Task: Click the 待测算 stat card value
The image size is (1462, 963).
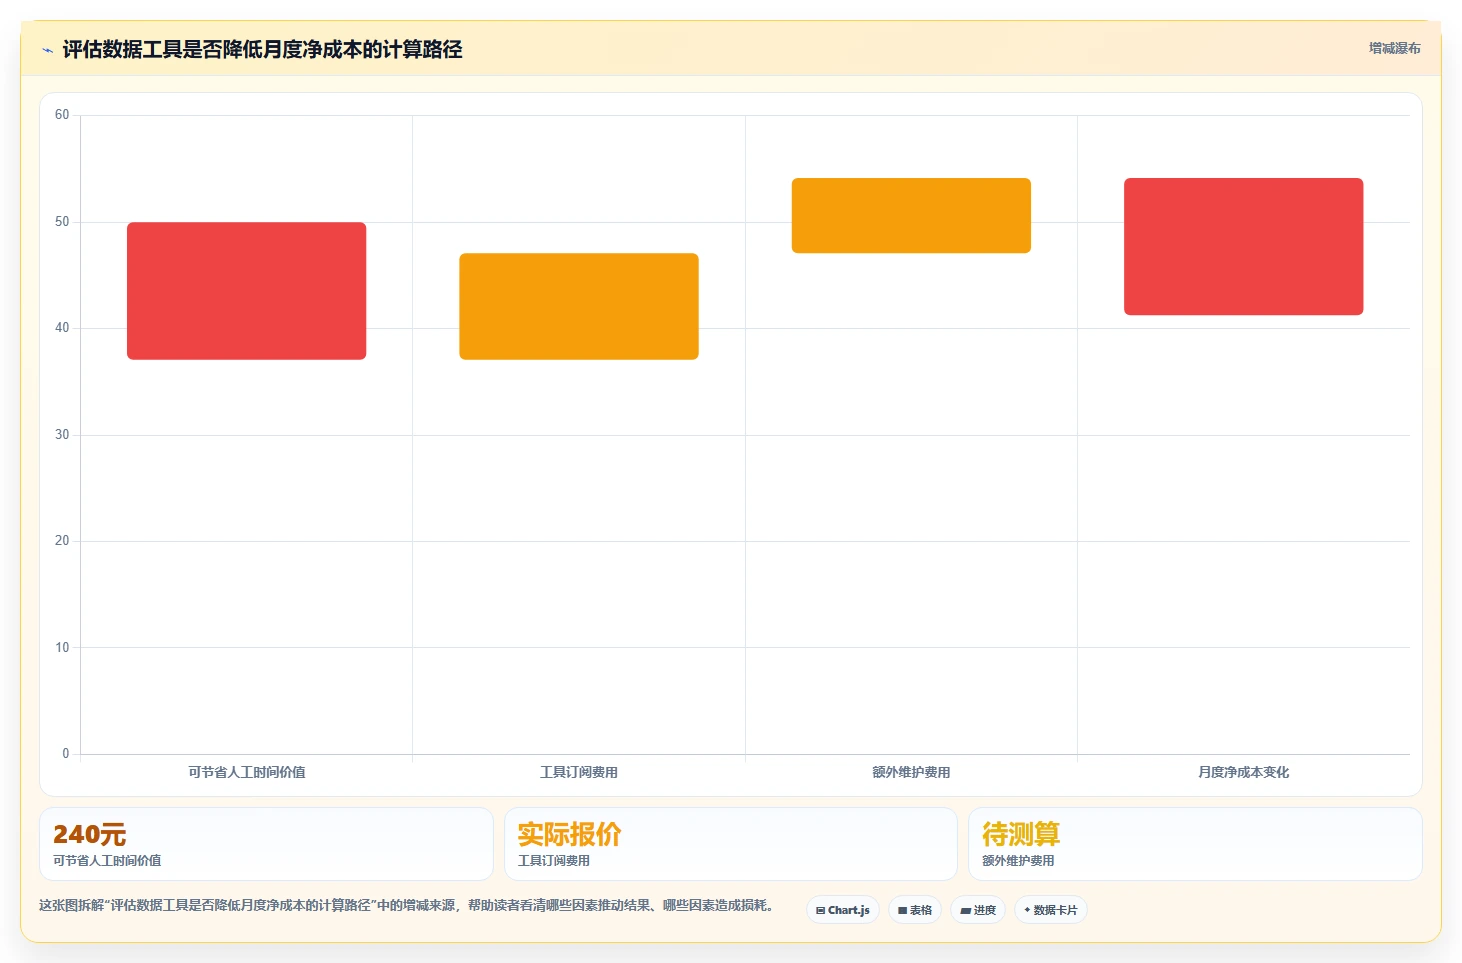Action: (x=1021, y=834)
